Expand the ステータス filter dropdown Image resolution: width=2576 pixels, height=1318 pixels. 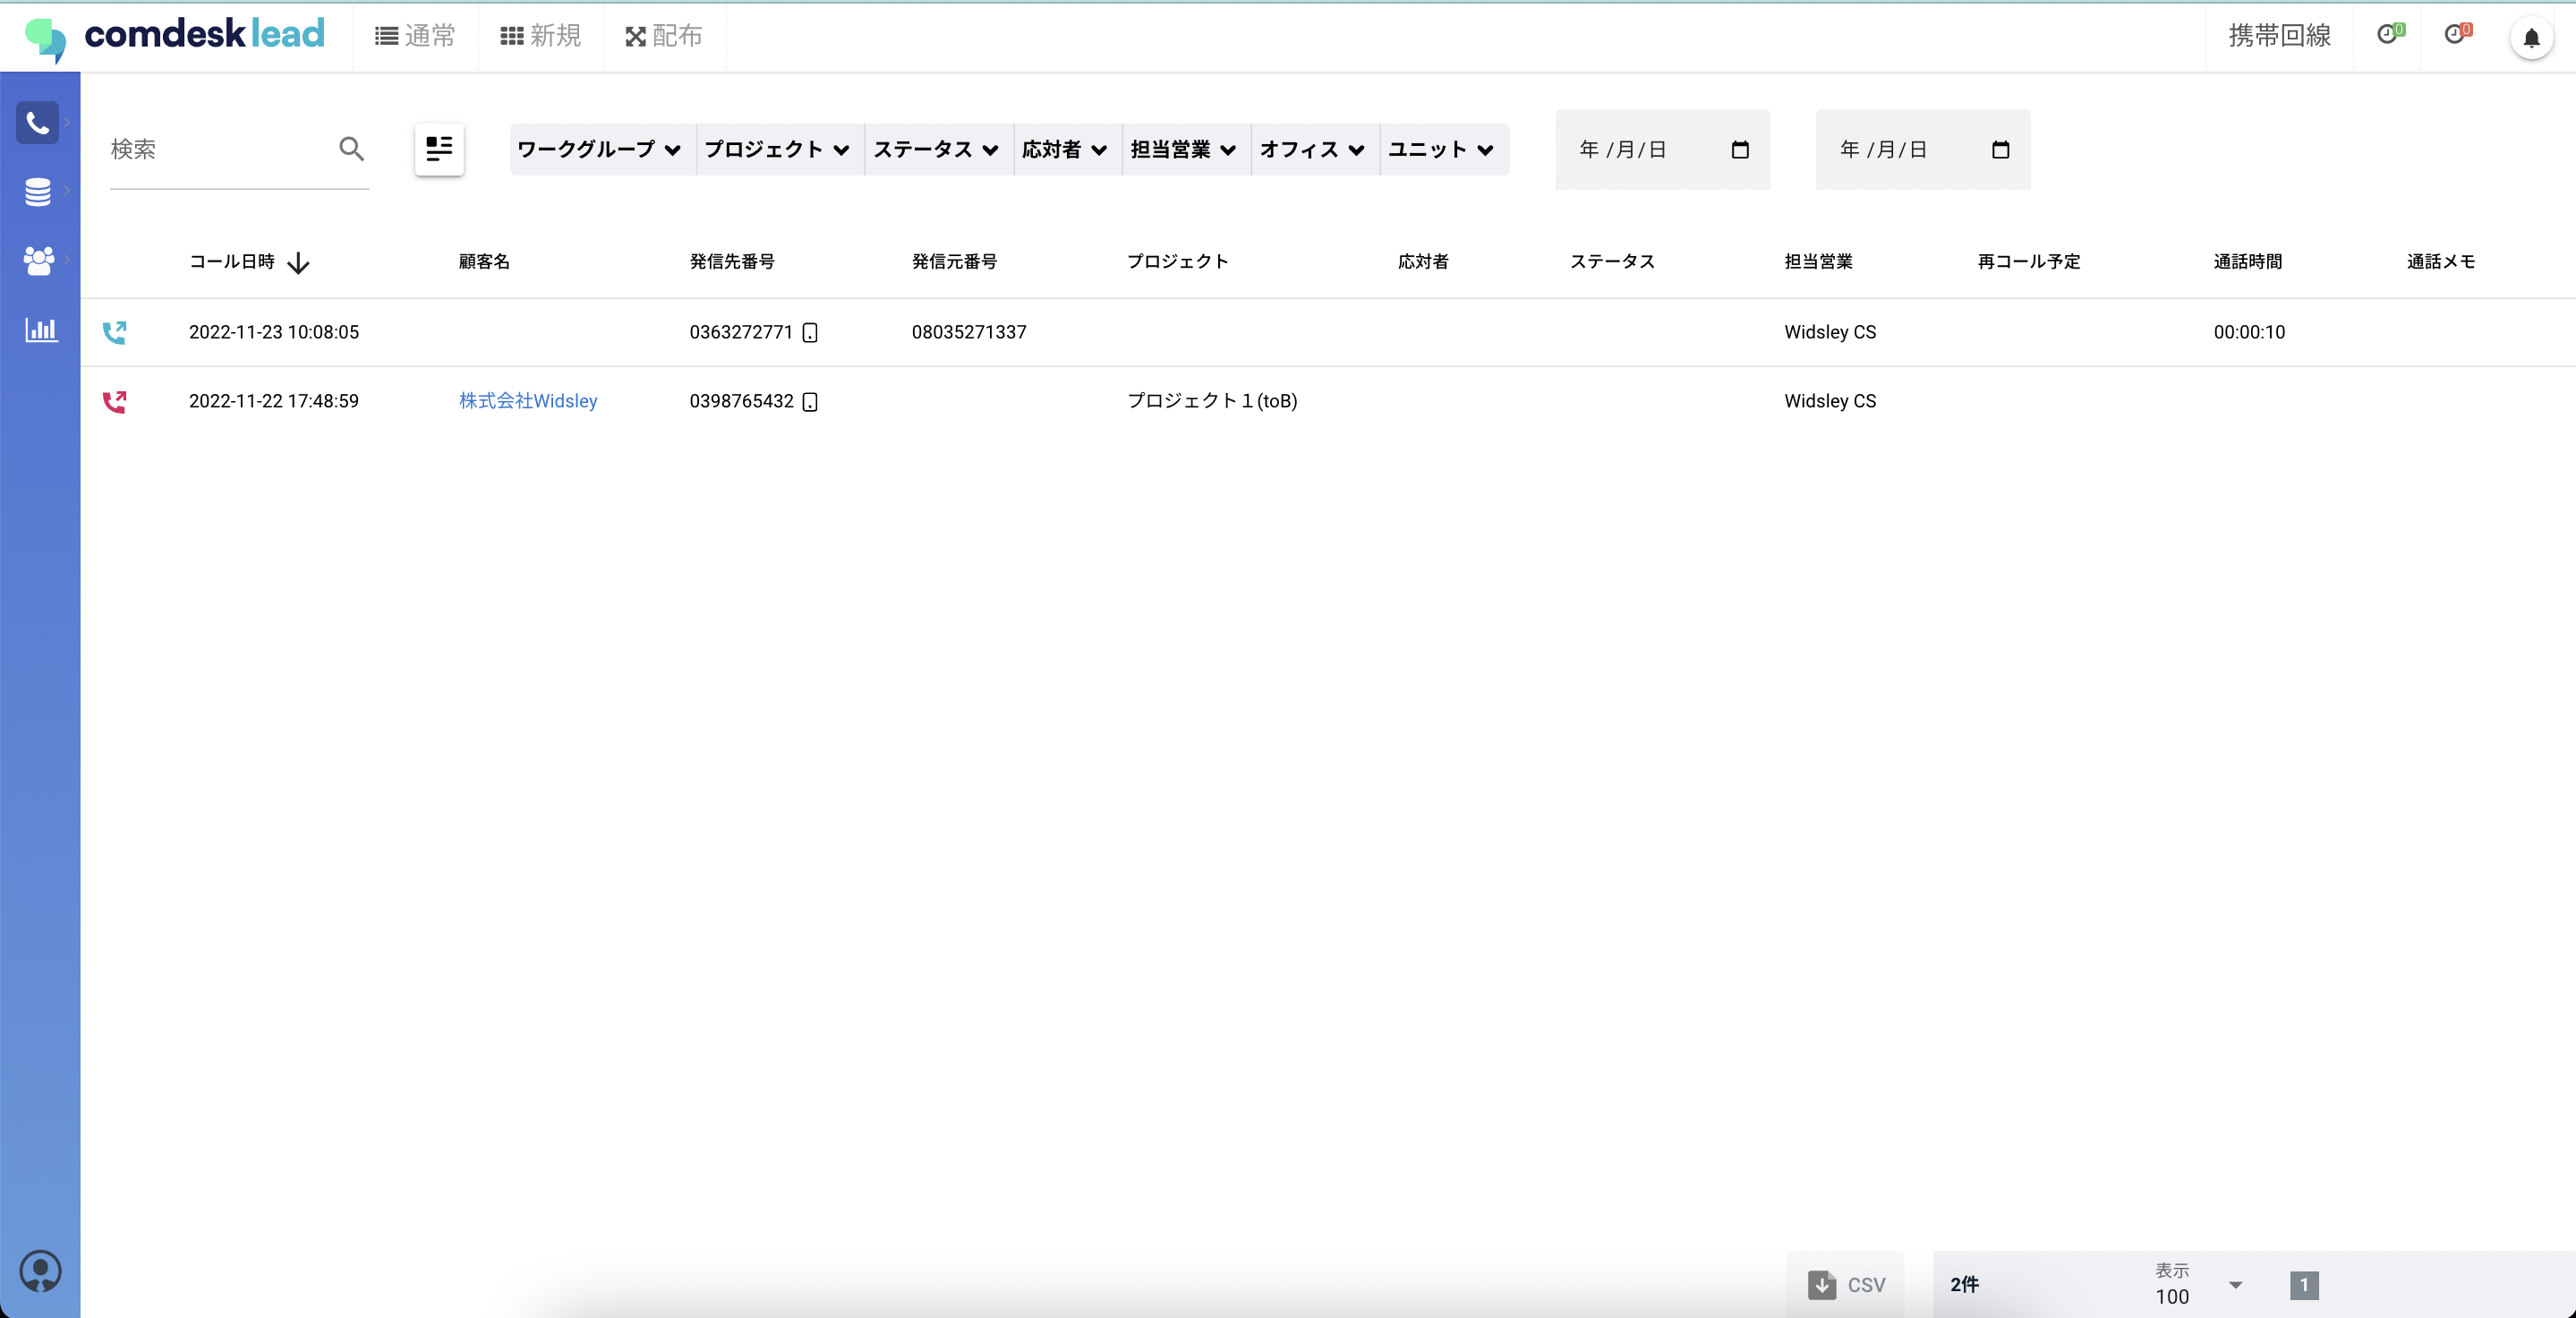(936, 149)
